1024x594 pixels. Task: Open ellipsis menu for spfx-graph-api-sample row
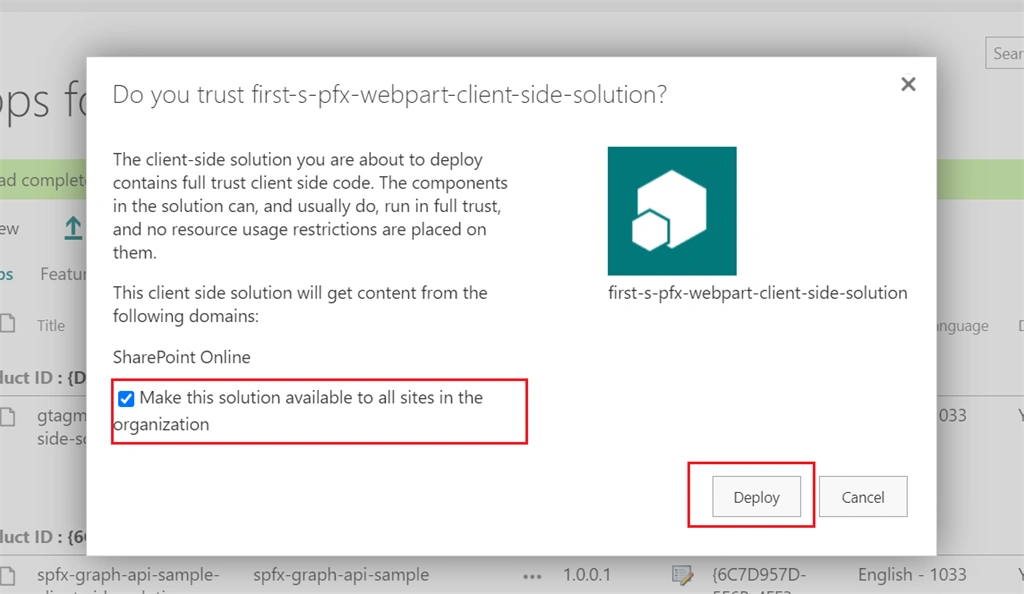(532, 576)
